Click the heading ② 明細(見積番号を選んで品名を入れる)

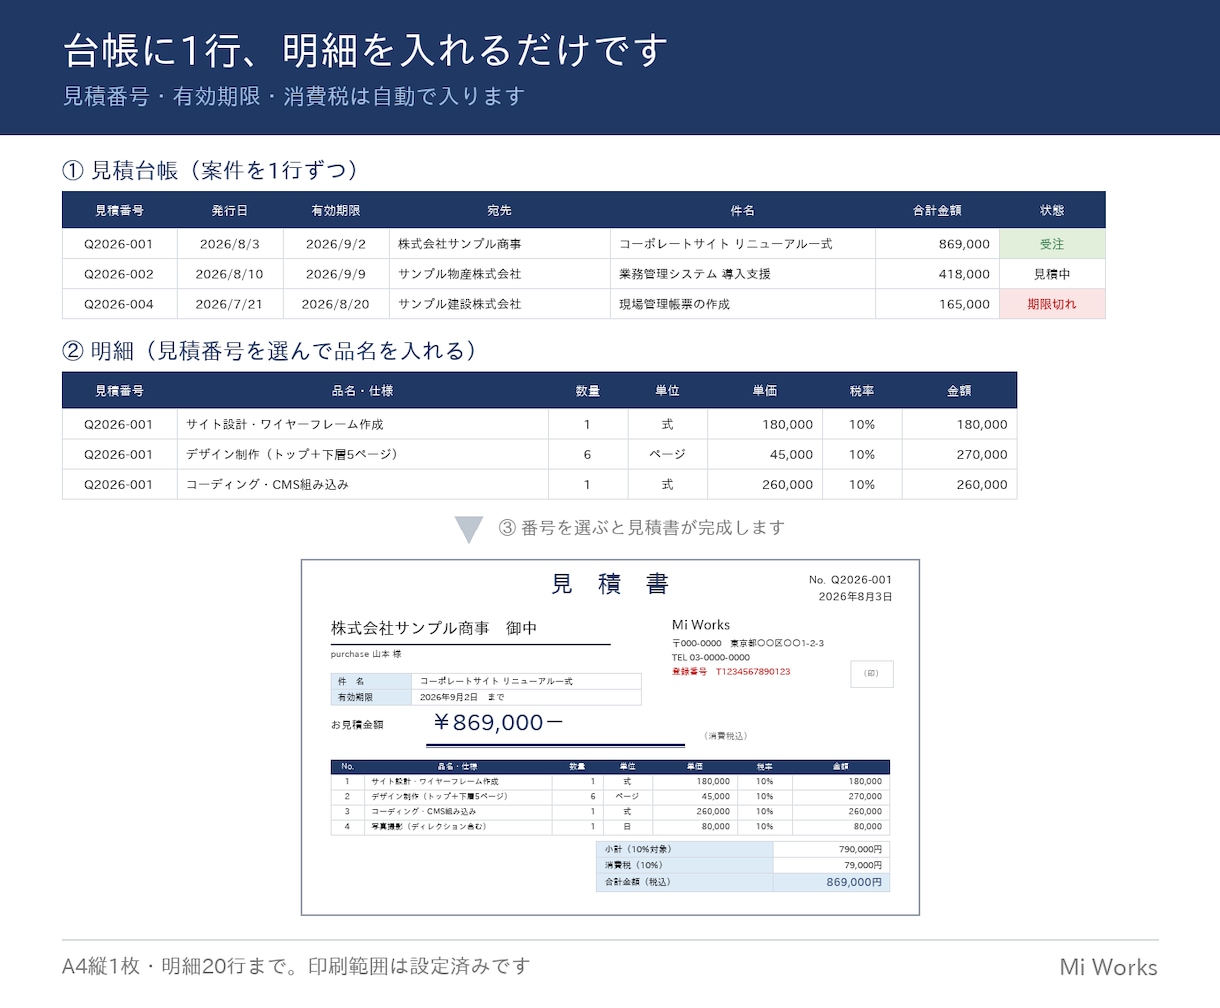tap(269, 351)
